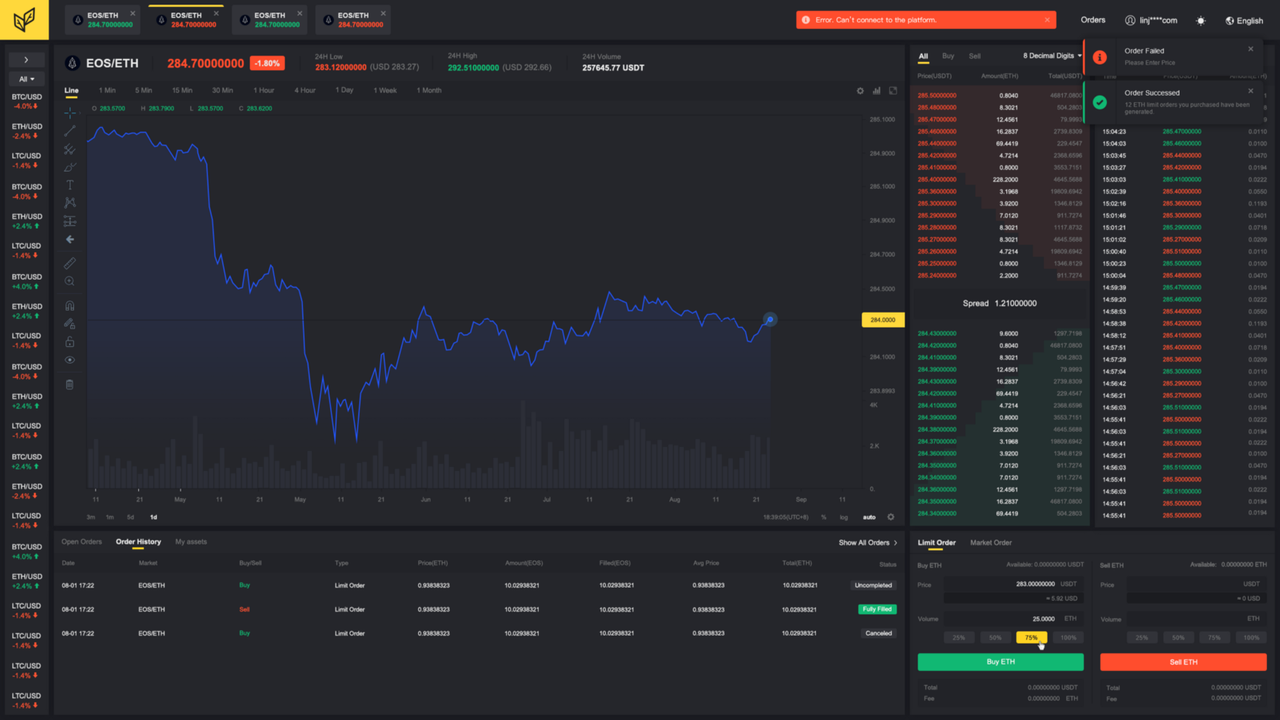Select the 100% volume button
Screen dimensions: 1280x720
pos(1069,637)
